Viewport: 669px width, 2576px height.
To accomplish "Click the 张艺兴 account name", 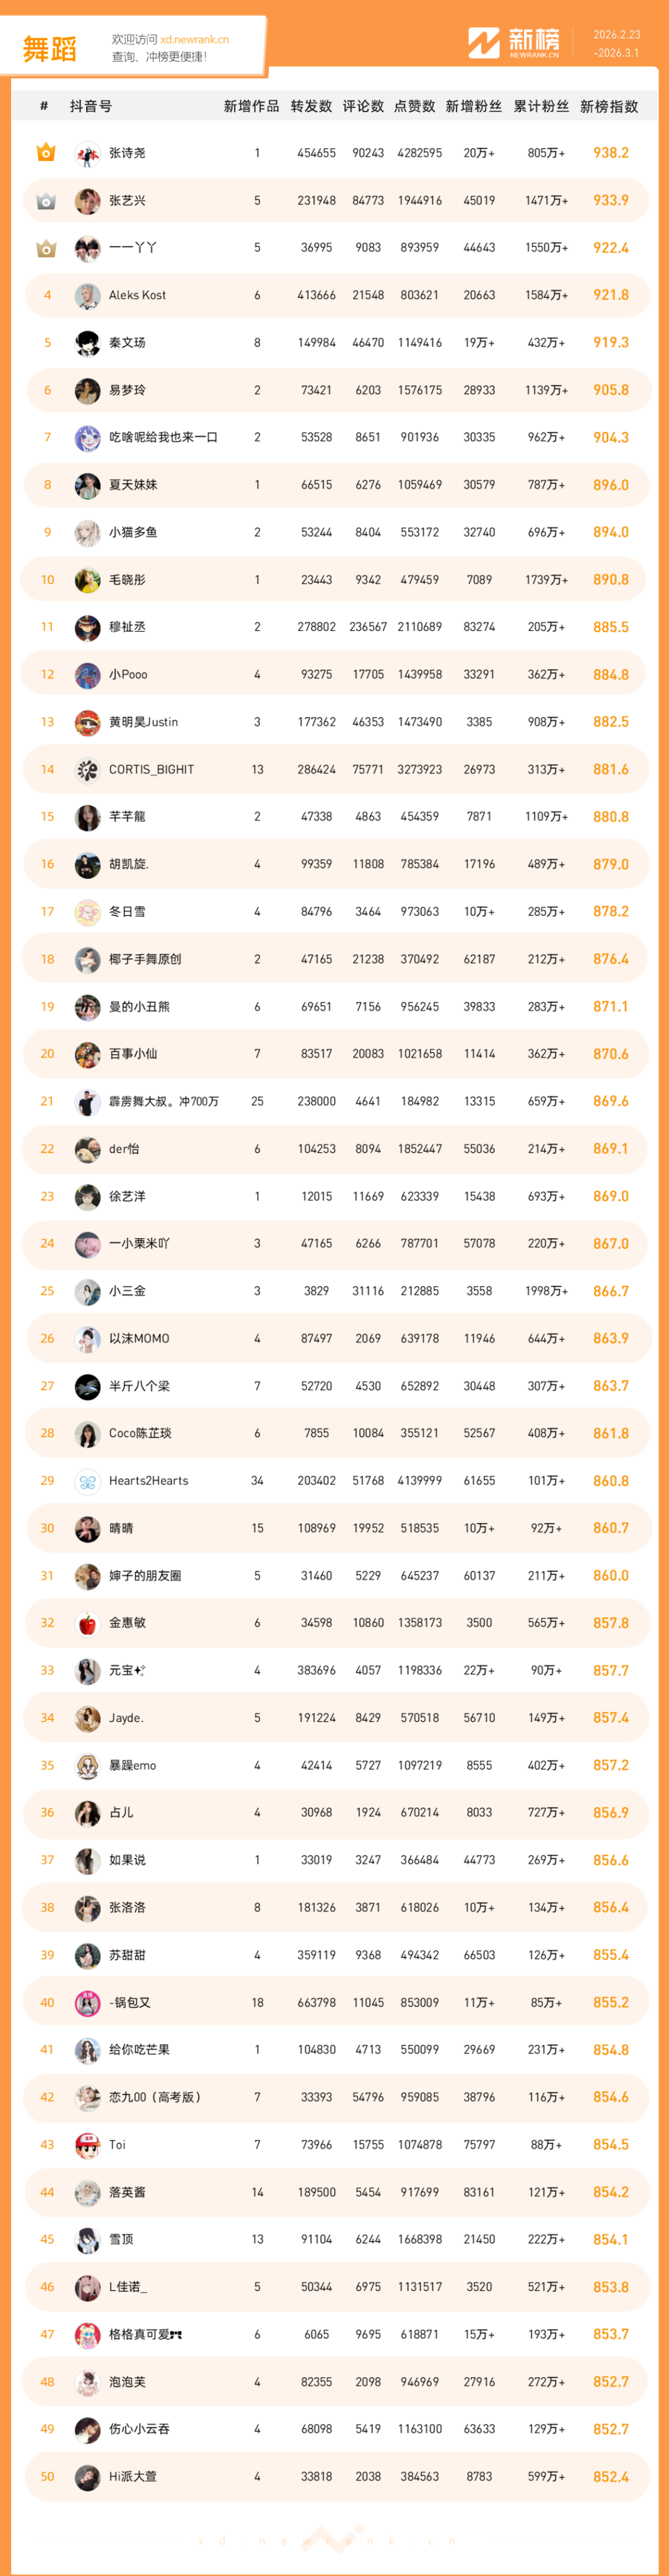I will coord(127,201).
